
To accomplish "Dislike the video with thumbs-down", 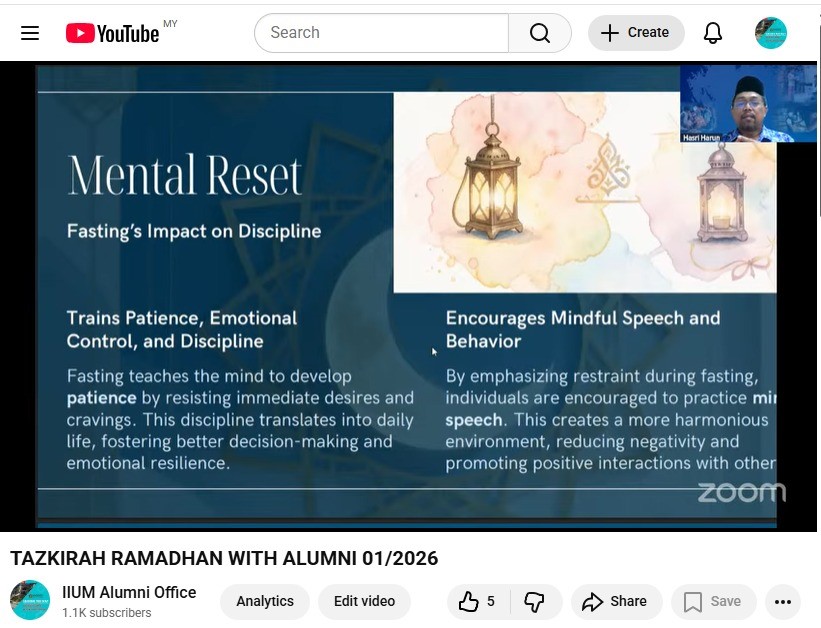I will point(535,601).
